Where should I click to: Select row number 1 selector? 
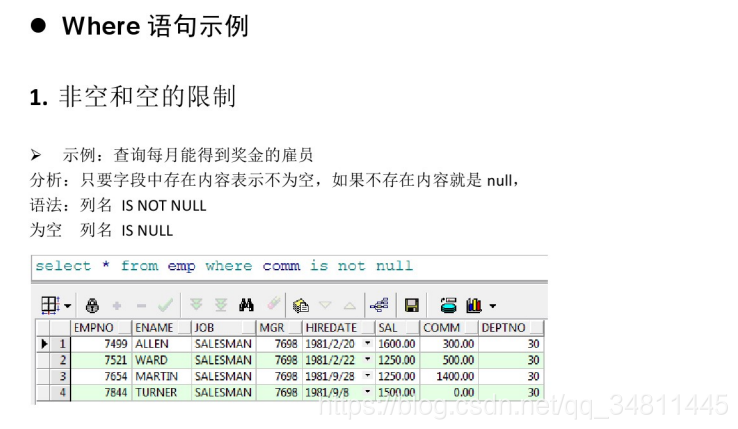(61, 344)
